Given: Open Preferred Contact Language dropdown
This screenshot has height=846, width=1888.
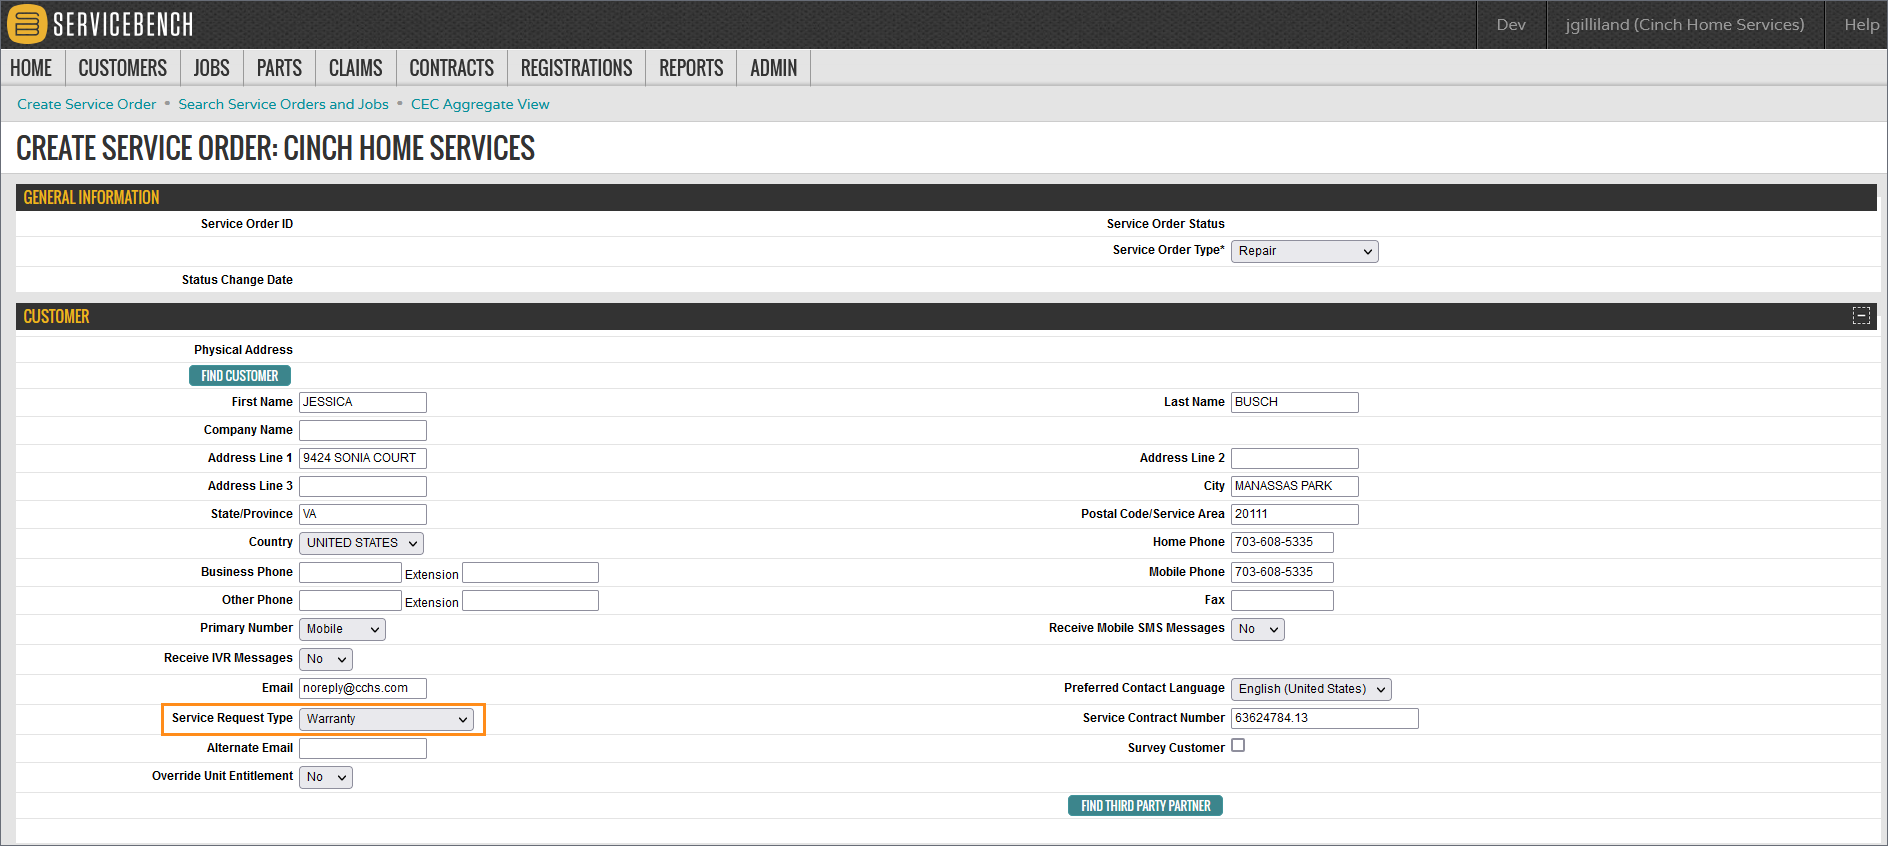Looking at the screenshot, I should 1311,689.
